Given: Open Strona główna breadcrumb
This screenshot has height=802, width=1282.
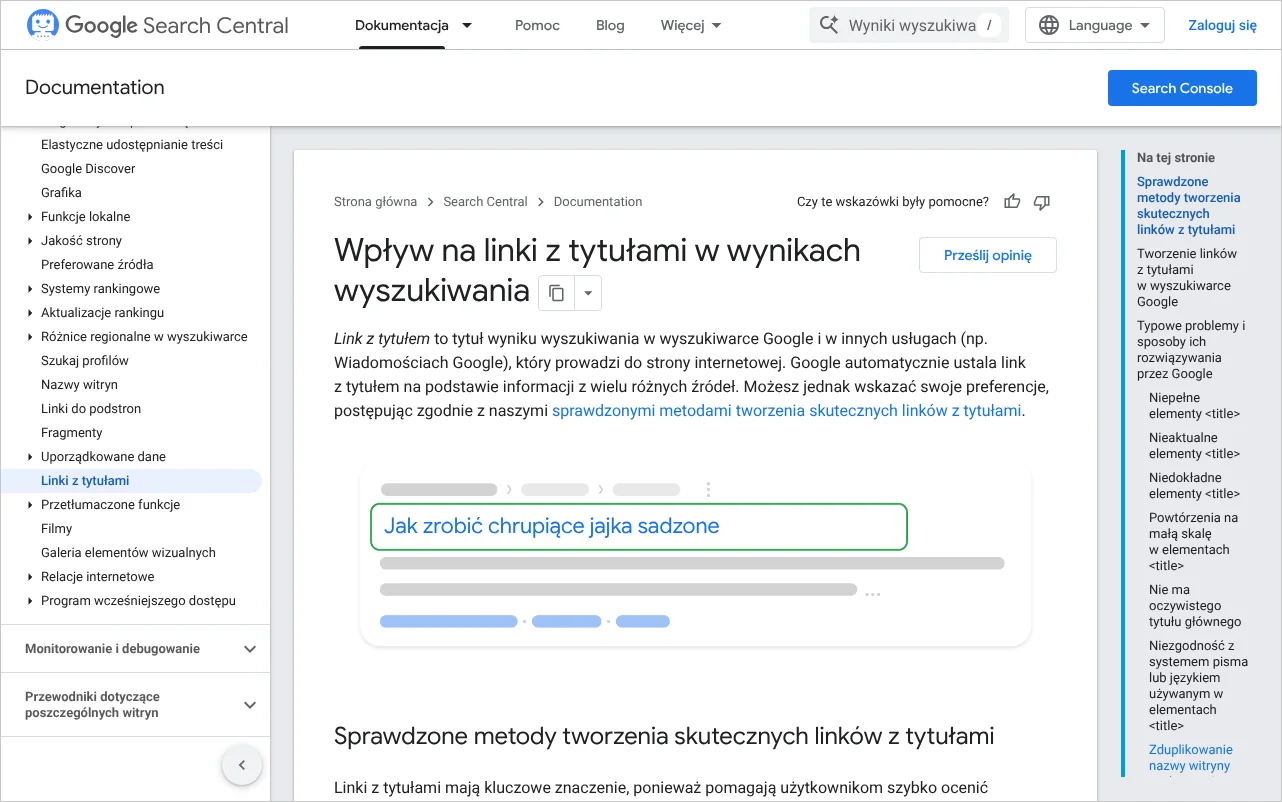Looking at the screenshot, I should [375, 202].
